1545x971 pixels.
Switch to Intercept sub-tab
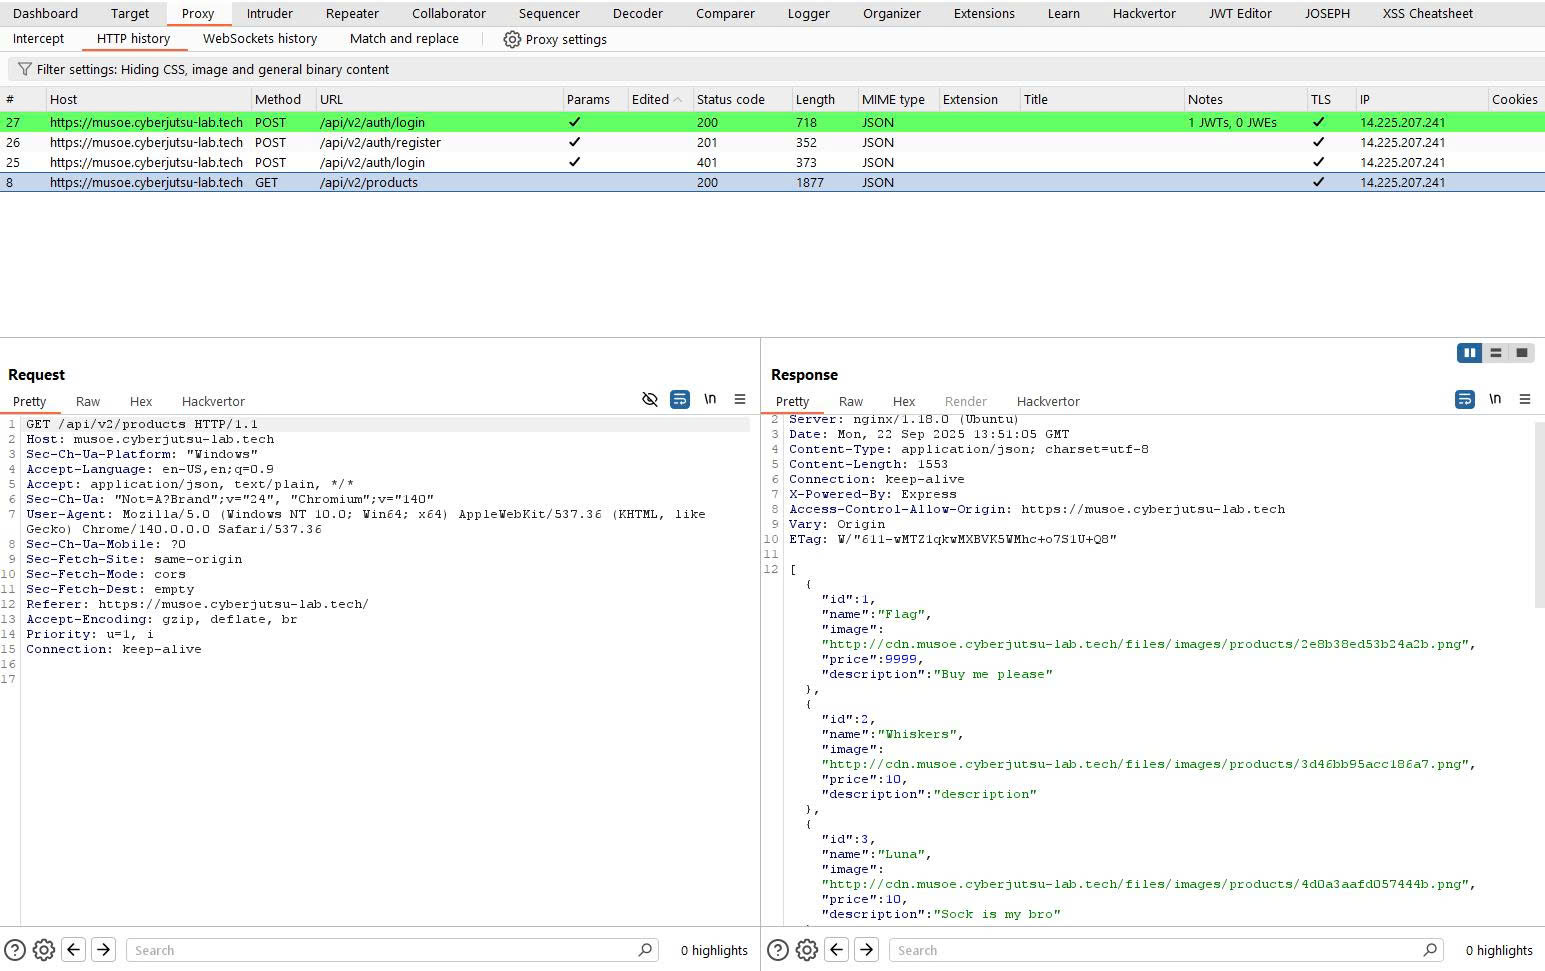tap(39, 38)
